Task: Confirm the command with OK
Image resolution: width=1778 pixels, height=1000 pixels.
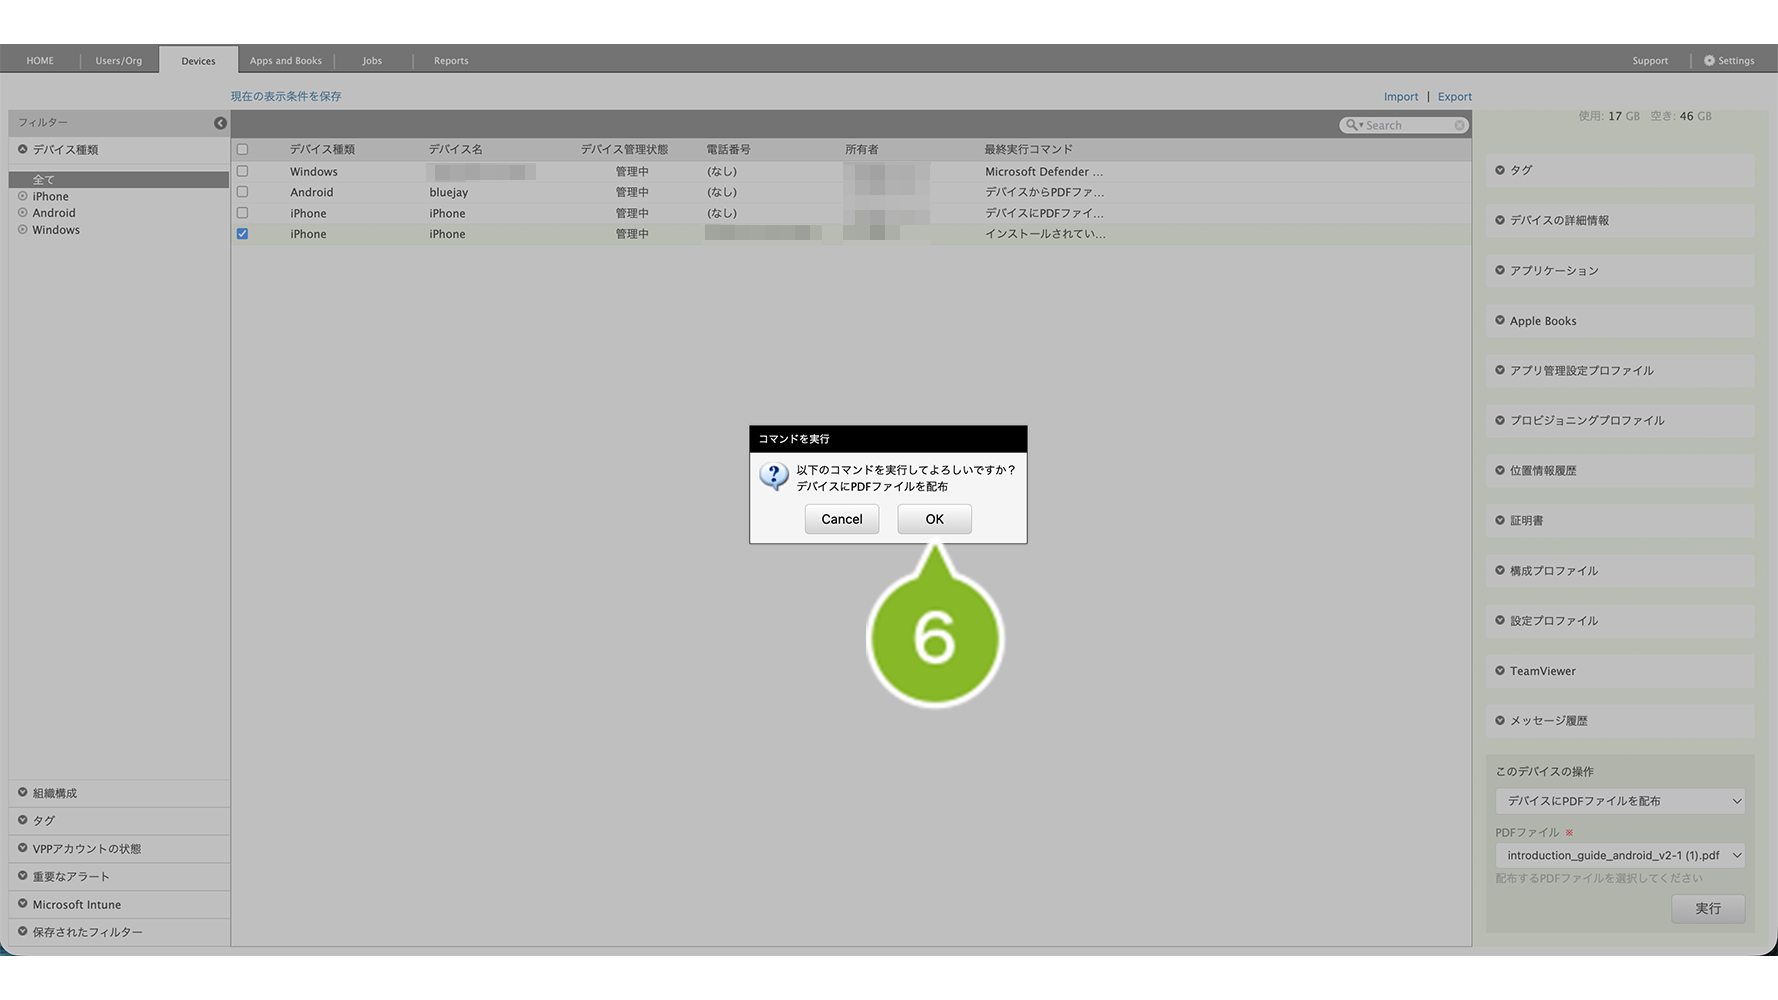Action: [x=934, y=519]
